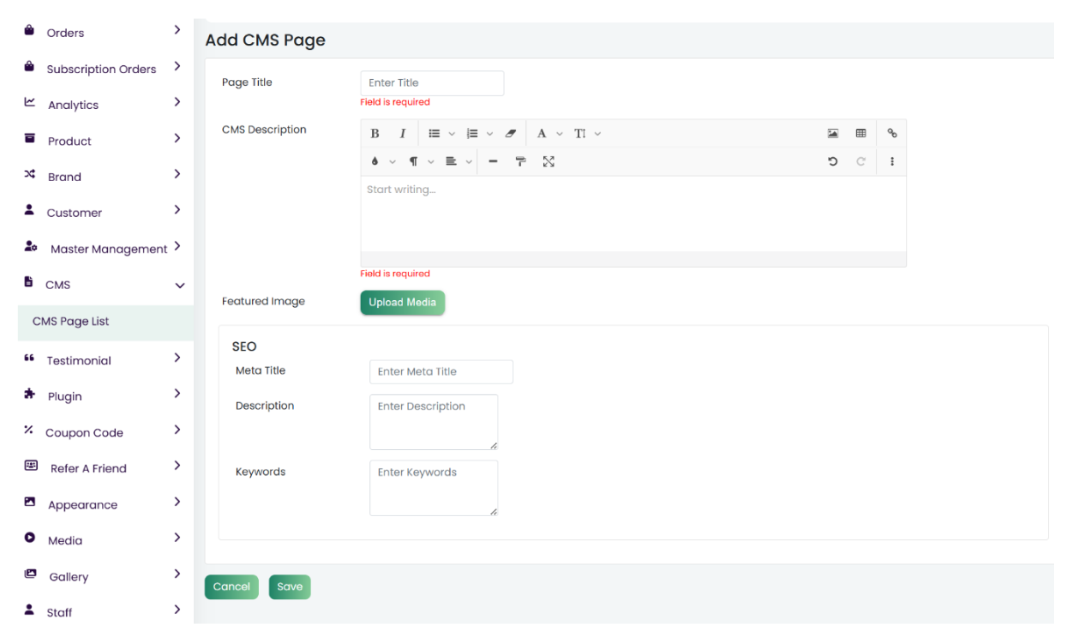Click the insert link icon
The width and height of the screenshot is (1068, 628).
coord(892,134)
